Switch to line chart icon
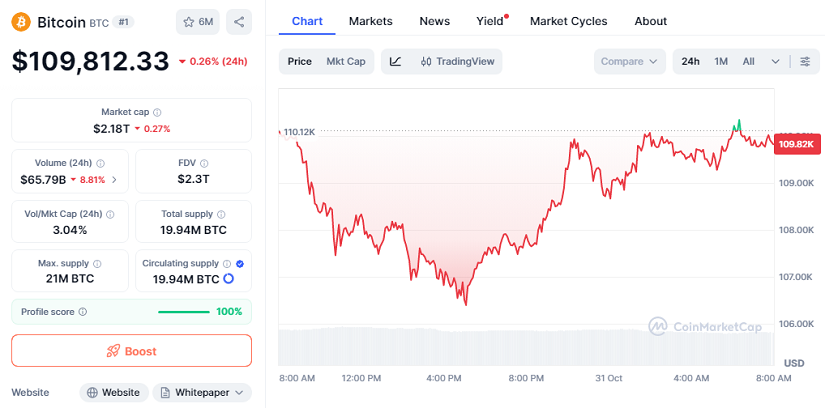 click(x=395, y=62)
